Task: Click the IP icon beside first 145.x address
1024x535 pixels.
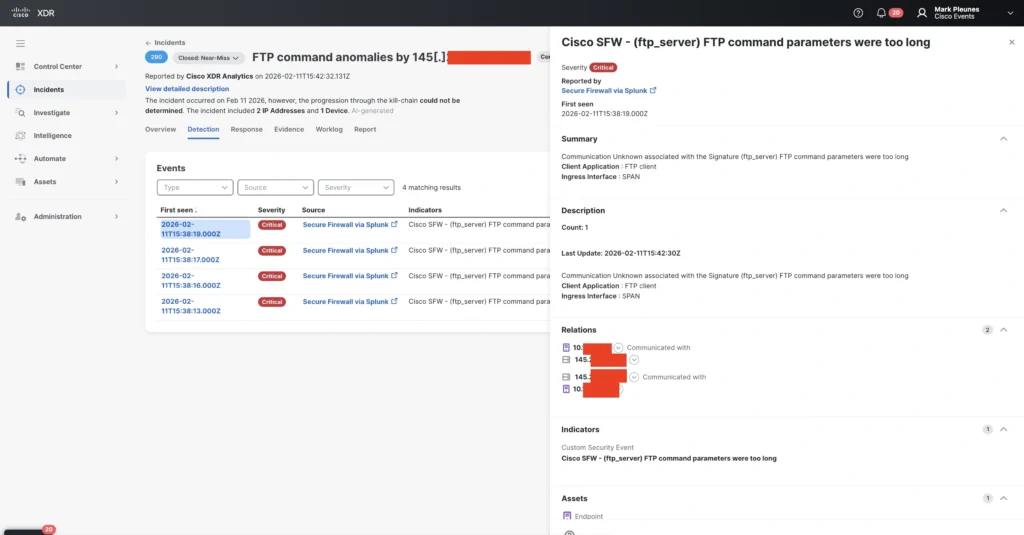Action: 566,360
